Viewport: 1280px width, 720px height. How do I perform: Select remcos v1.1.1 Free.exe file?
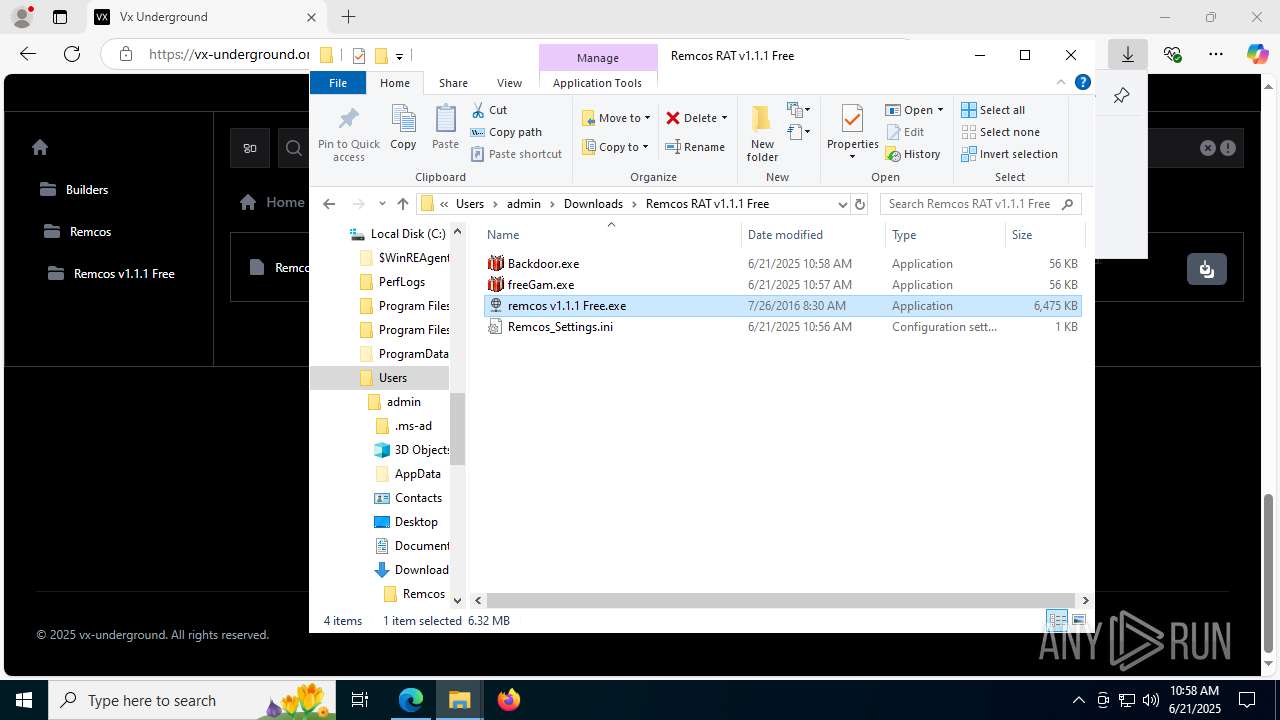click(x=782, y=306)
